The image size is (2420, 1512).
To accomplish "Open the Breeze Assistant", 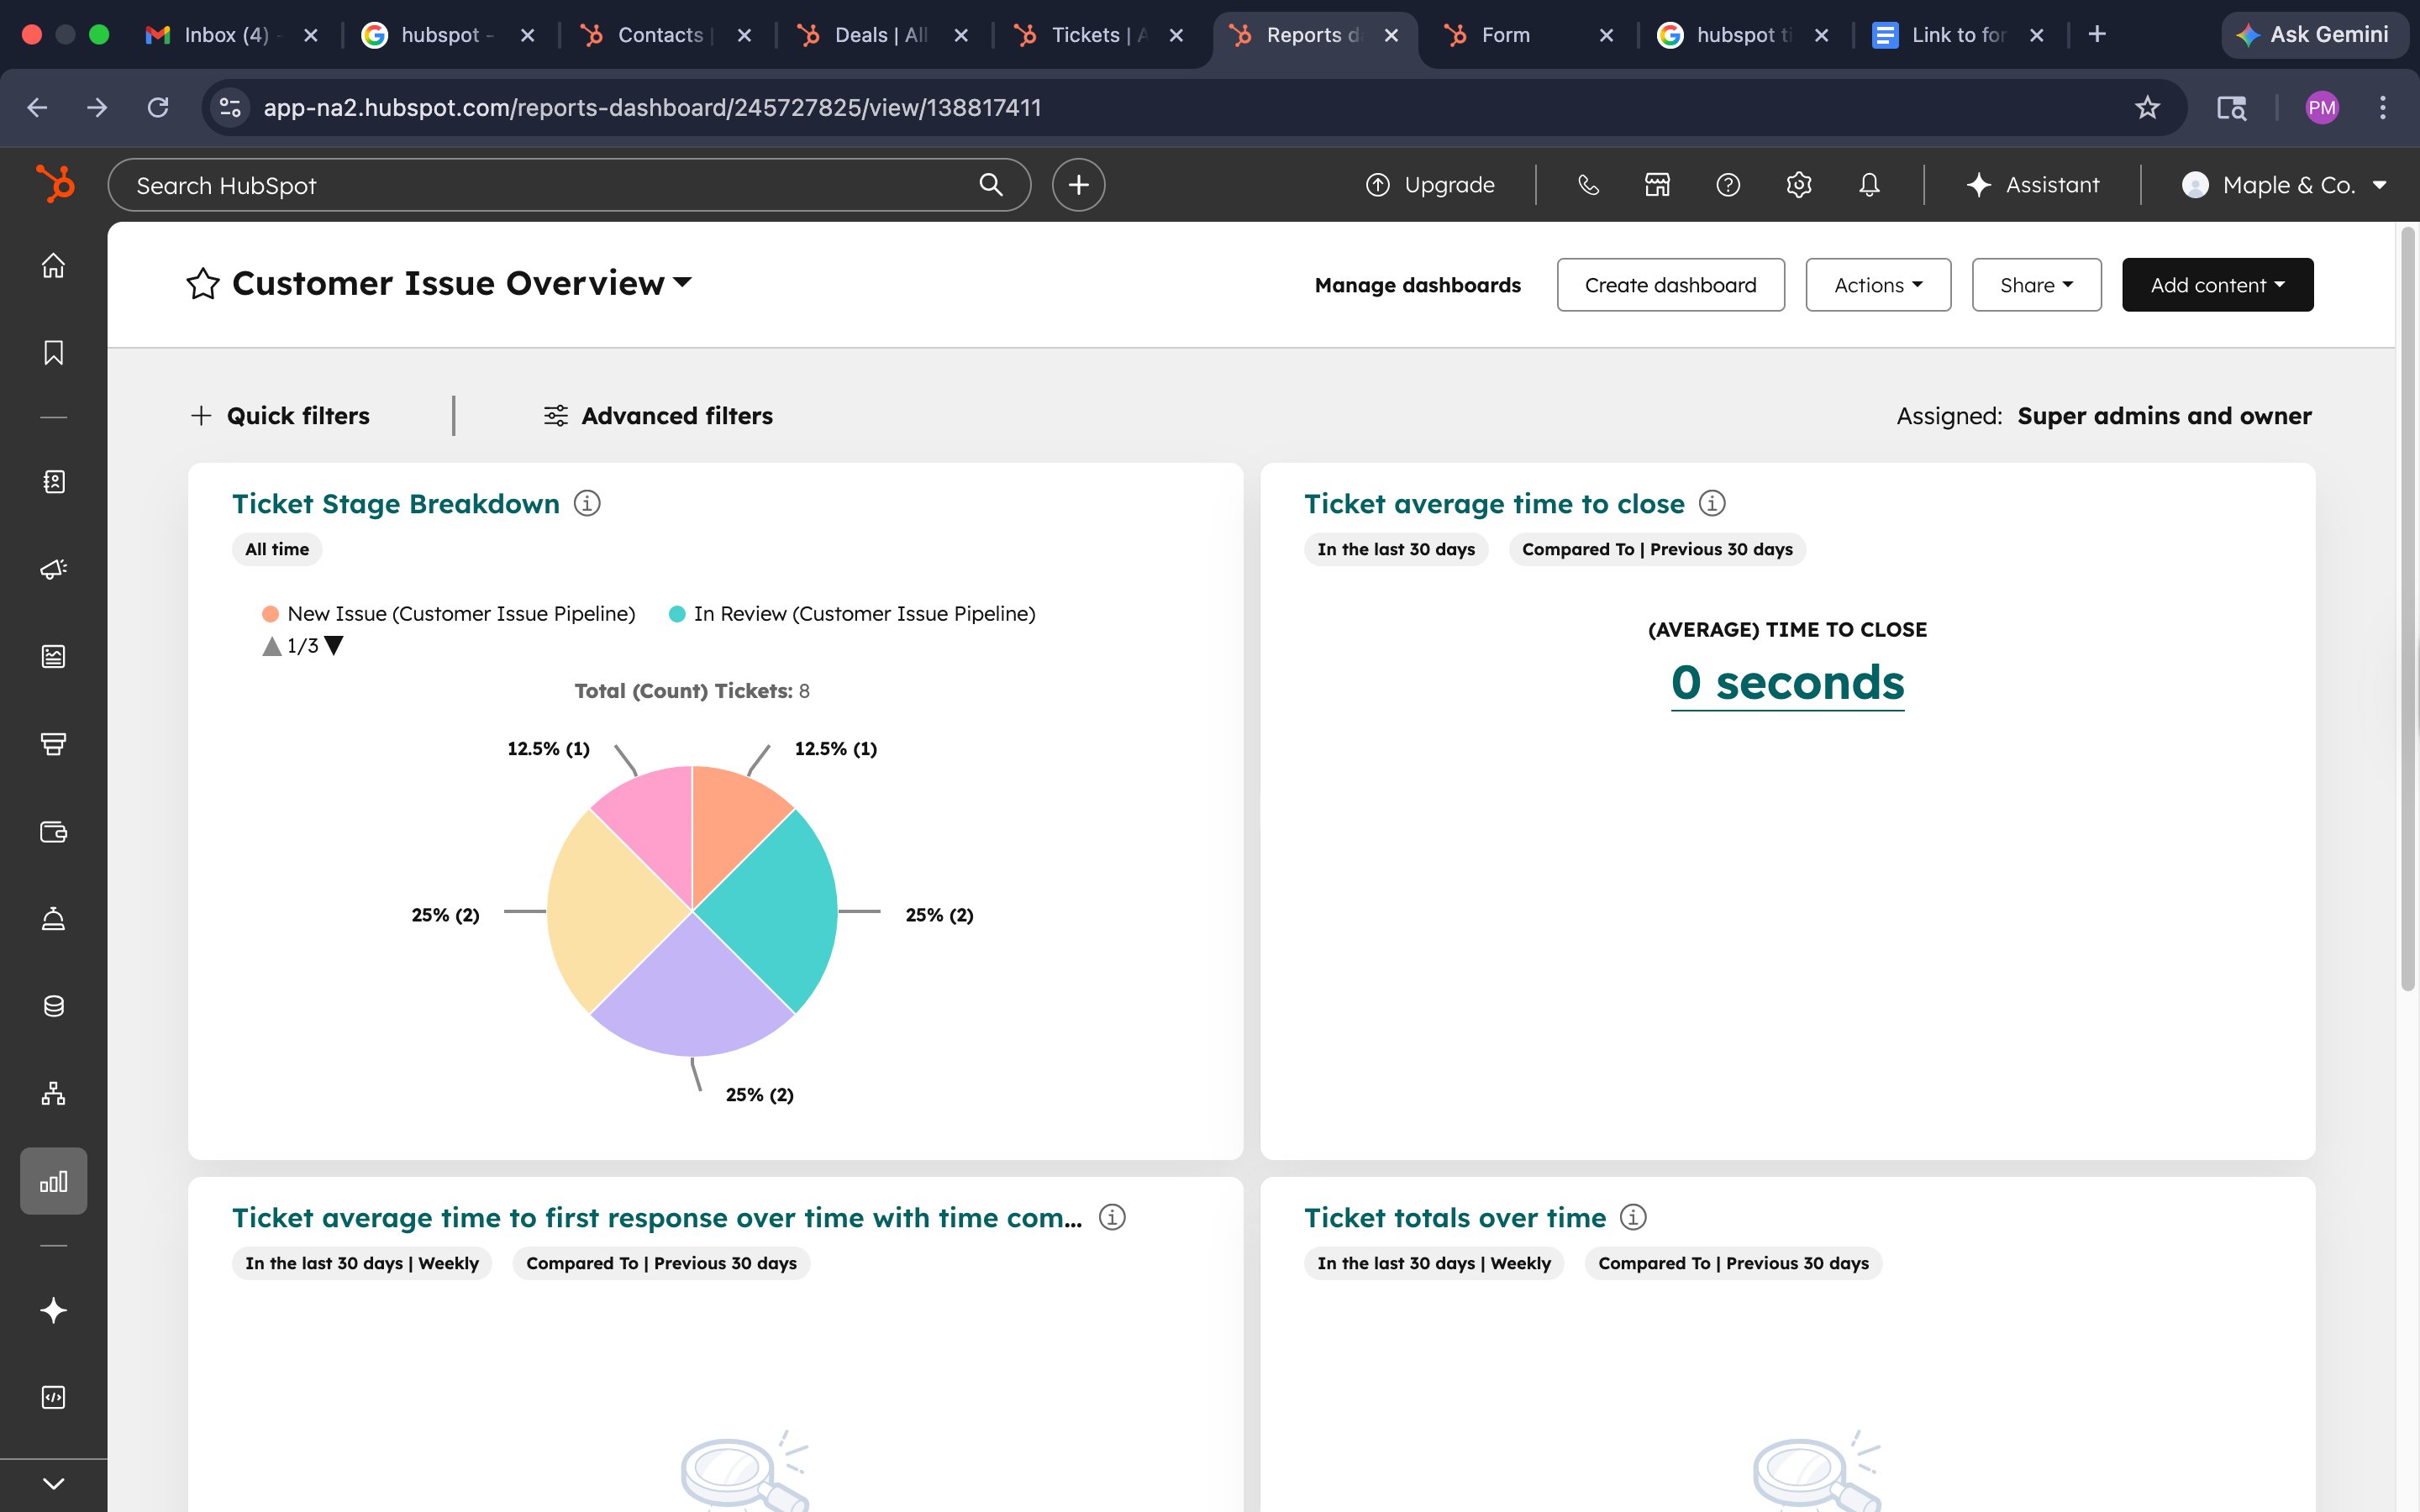I will (x=2032, y=185).
